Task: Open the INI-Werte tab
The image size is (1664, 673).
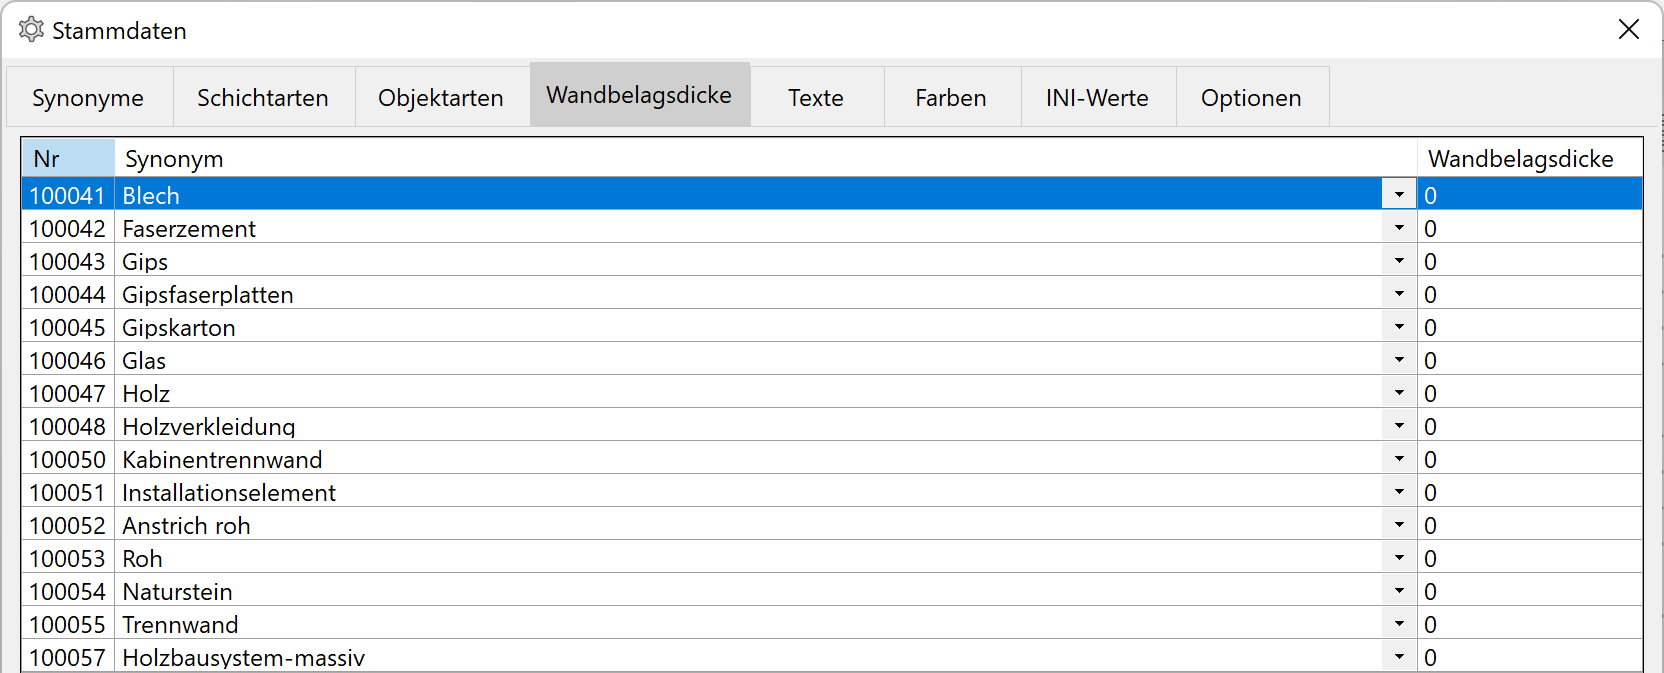Action: [1097, 98]
